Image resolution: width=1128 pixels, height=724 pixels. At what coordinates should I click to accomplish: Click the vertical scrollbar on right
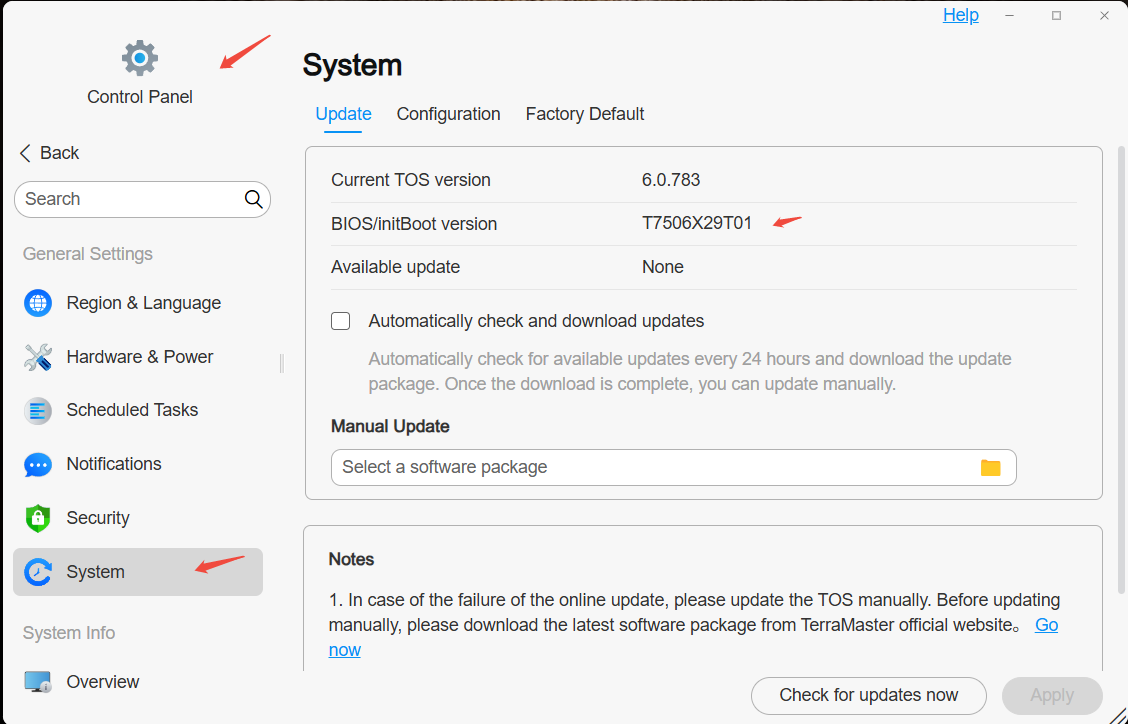1121,371
